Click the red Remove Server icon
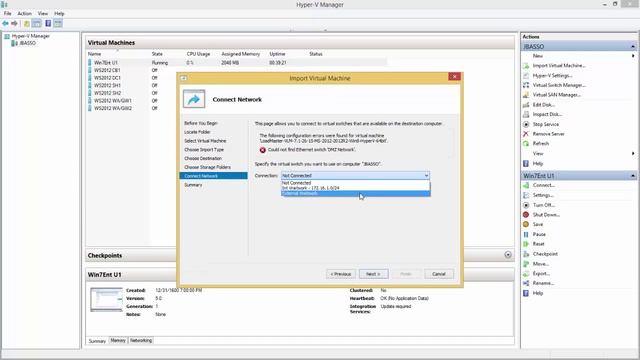 526,134
